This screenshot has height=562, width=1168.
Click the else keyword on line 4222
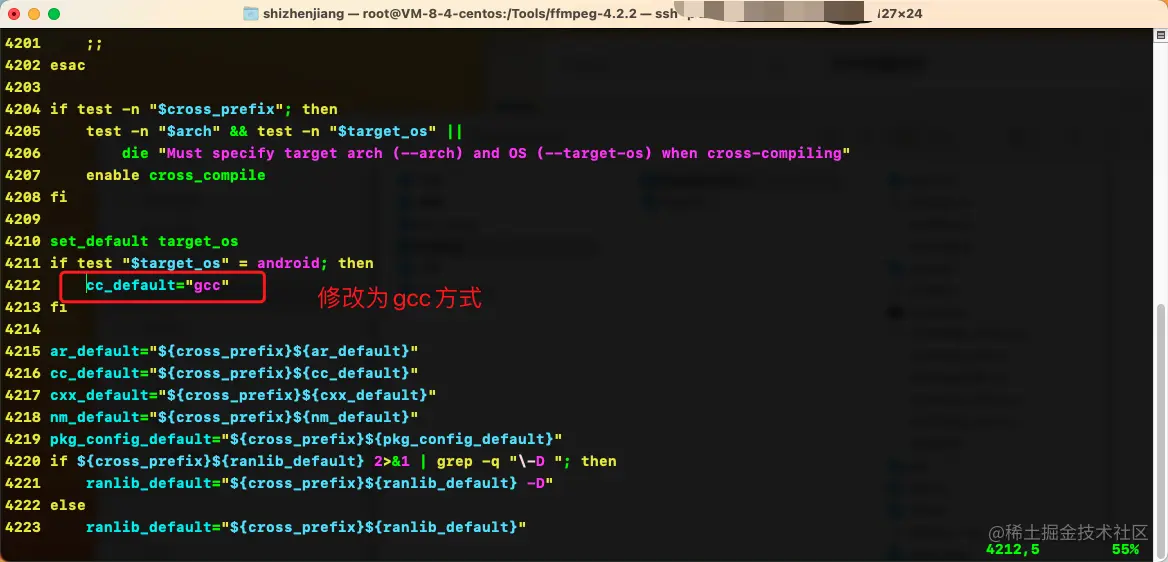click(68, 505)
